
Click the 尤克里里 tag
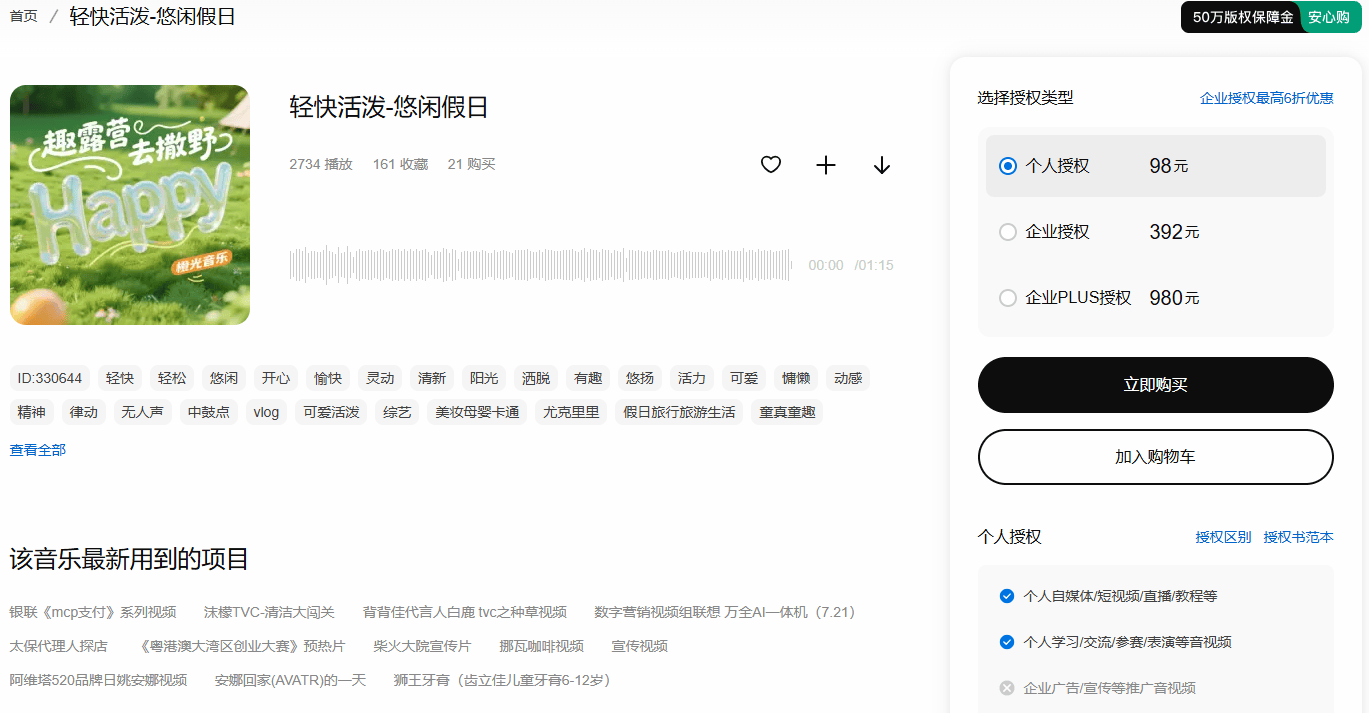click(x=571, y=412)
